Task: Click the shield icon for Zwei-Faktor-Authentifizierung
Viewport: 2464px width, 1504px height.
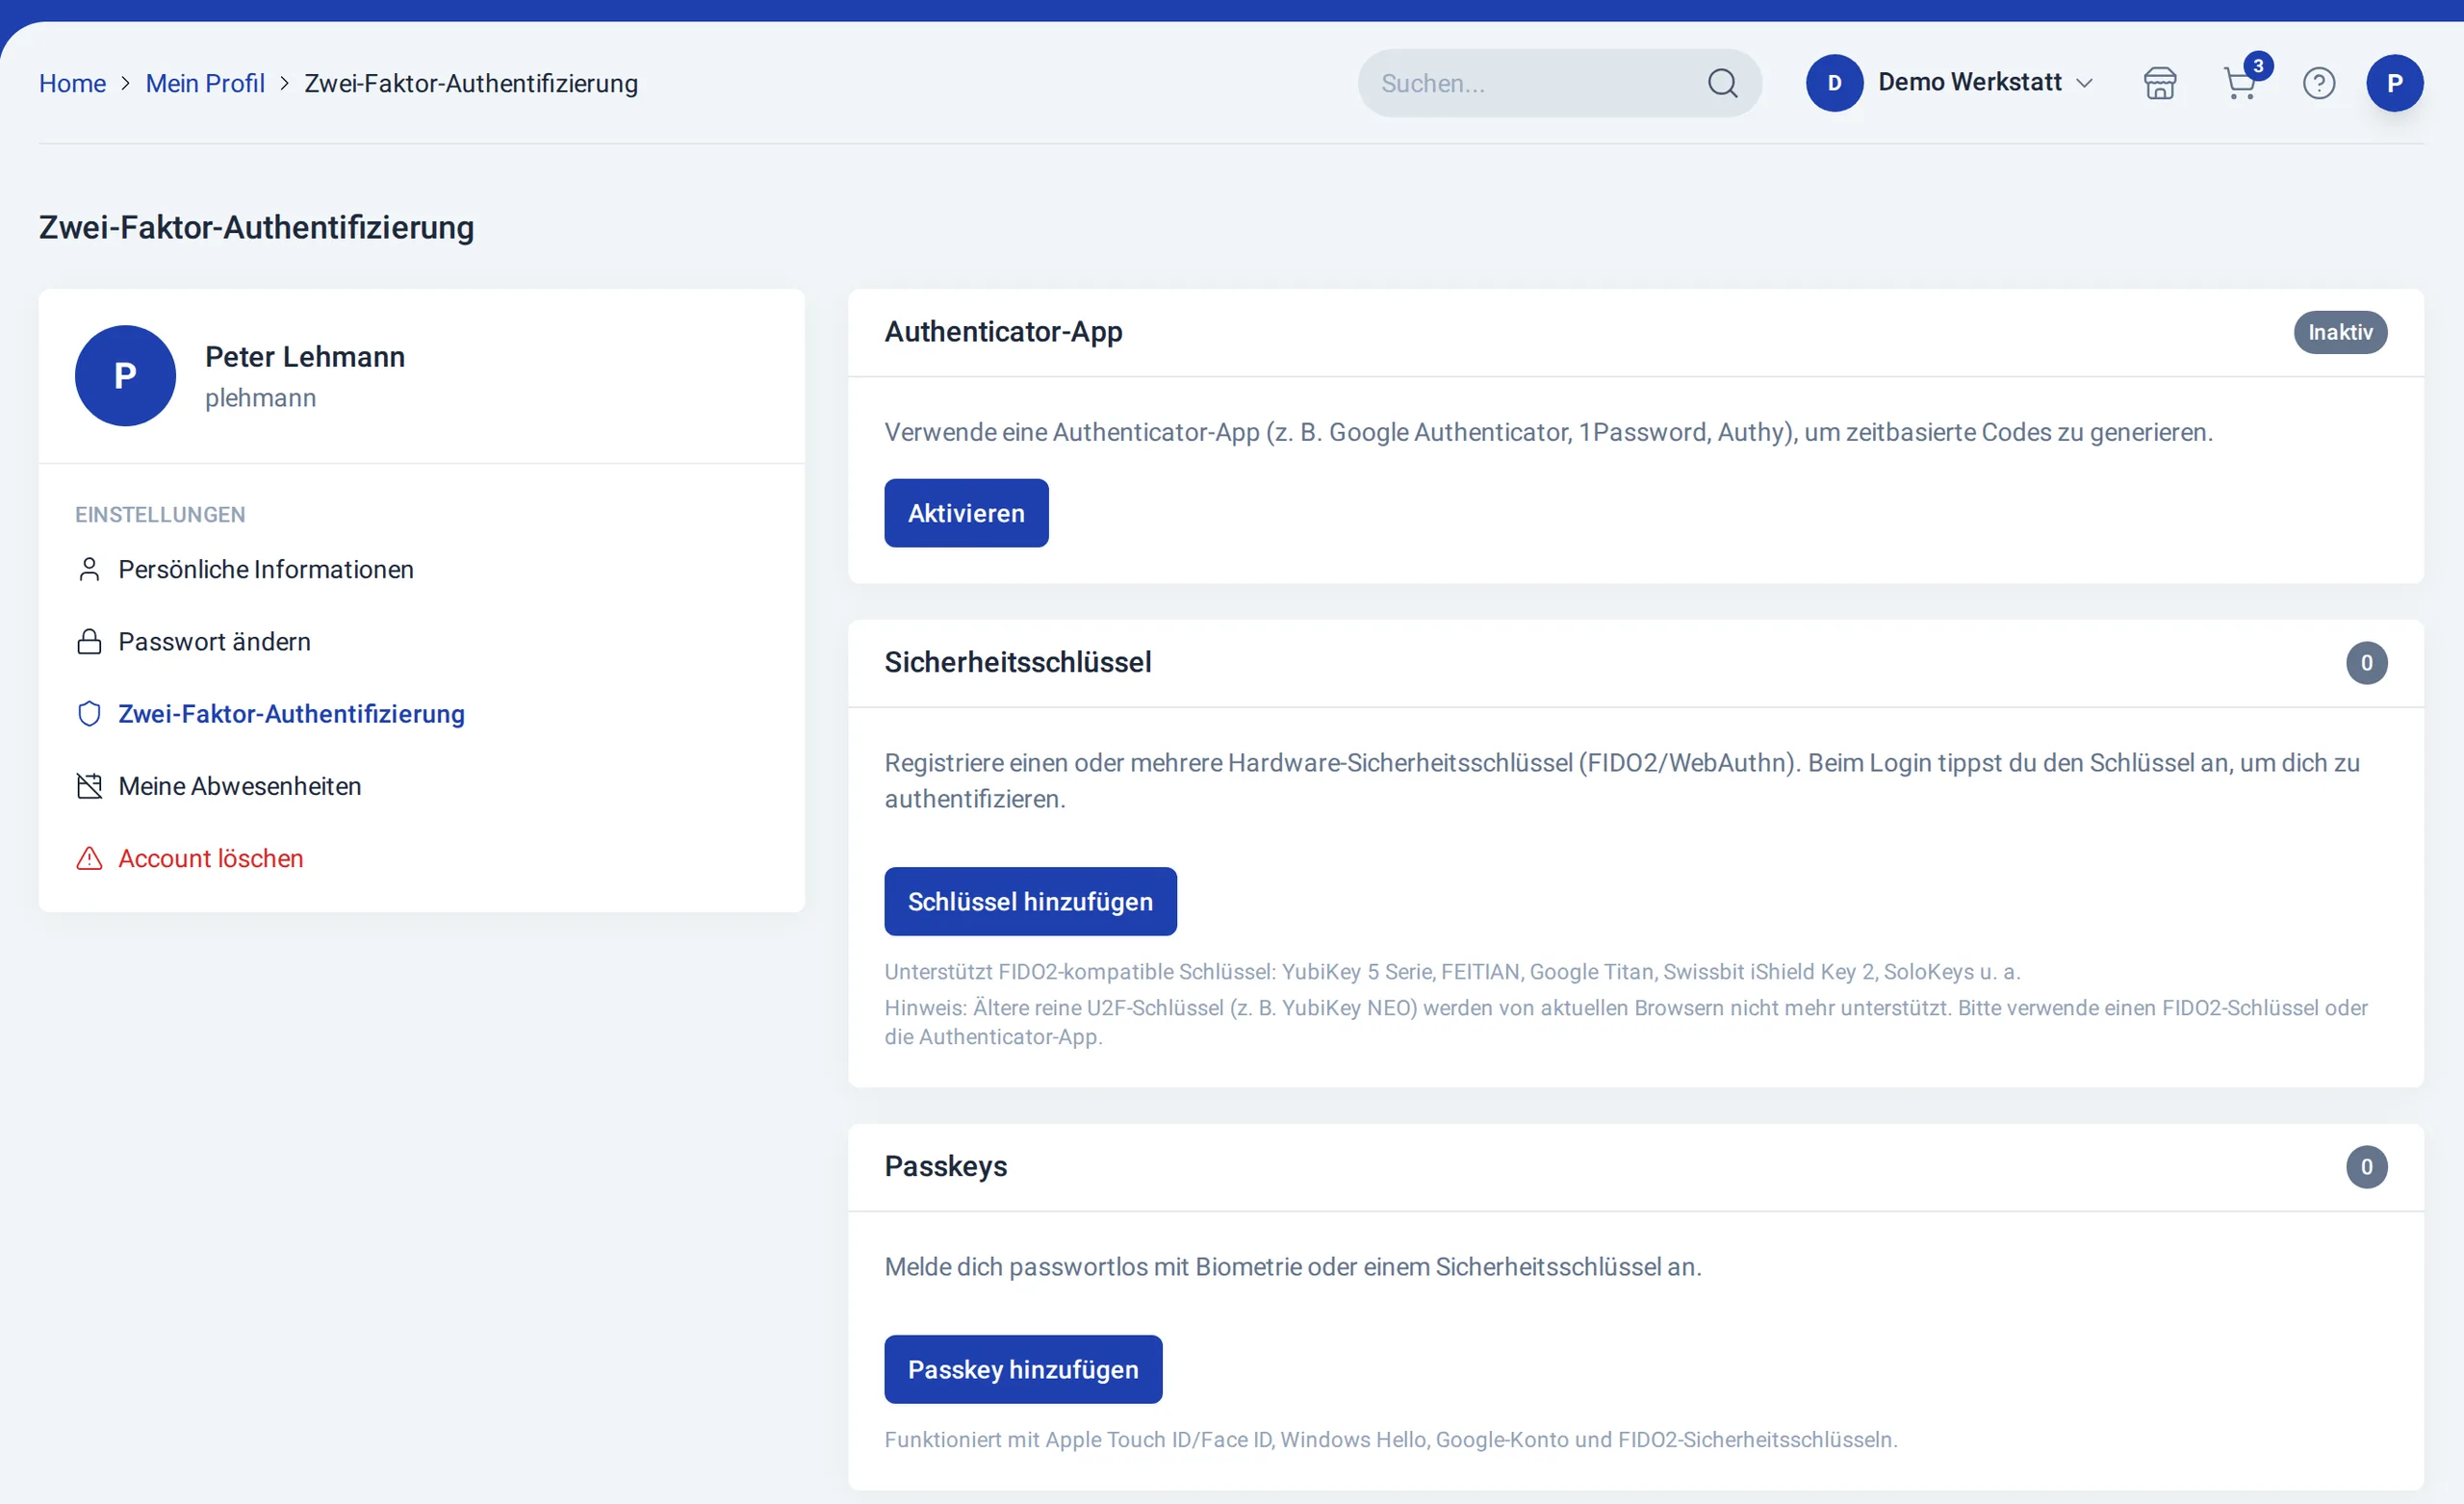Action: (89, 713)
